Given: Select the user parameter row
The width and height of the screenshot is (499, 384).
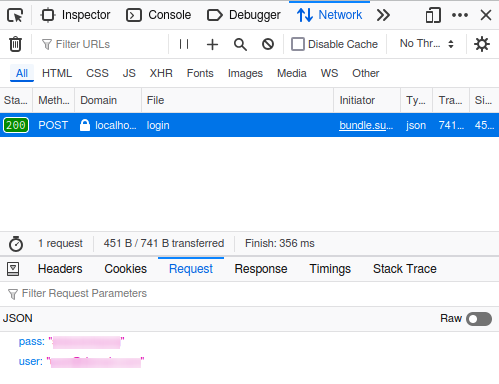Looking at the screenshot, I should pos(249,361).
